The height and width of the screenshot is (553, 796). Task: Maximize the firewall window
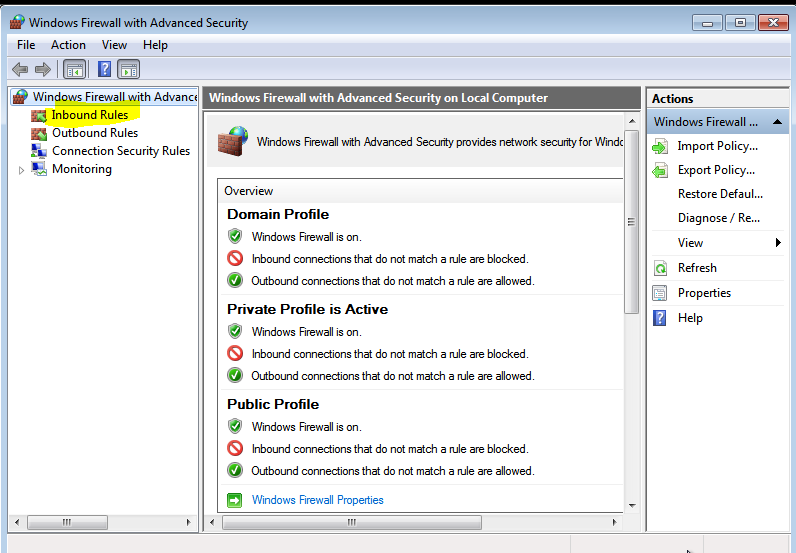point(740,23)
